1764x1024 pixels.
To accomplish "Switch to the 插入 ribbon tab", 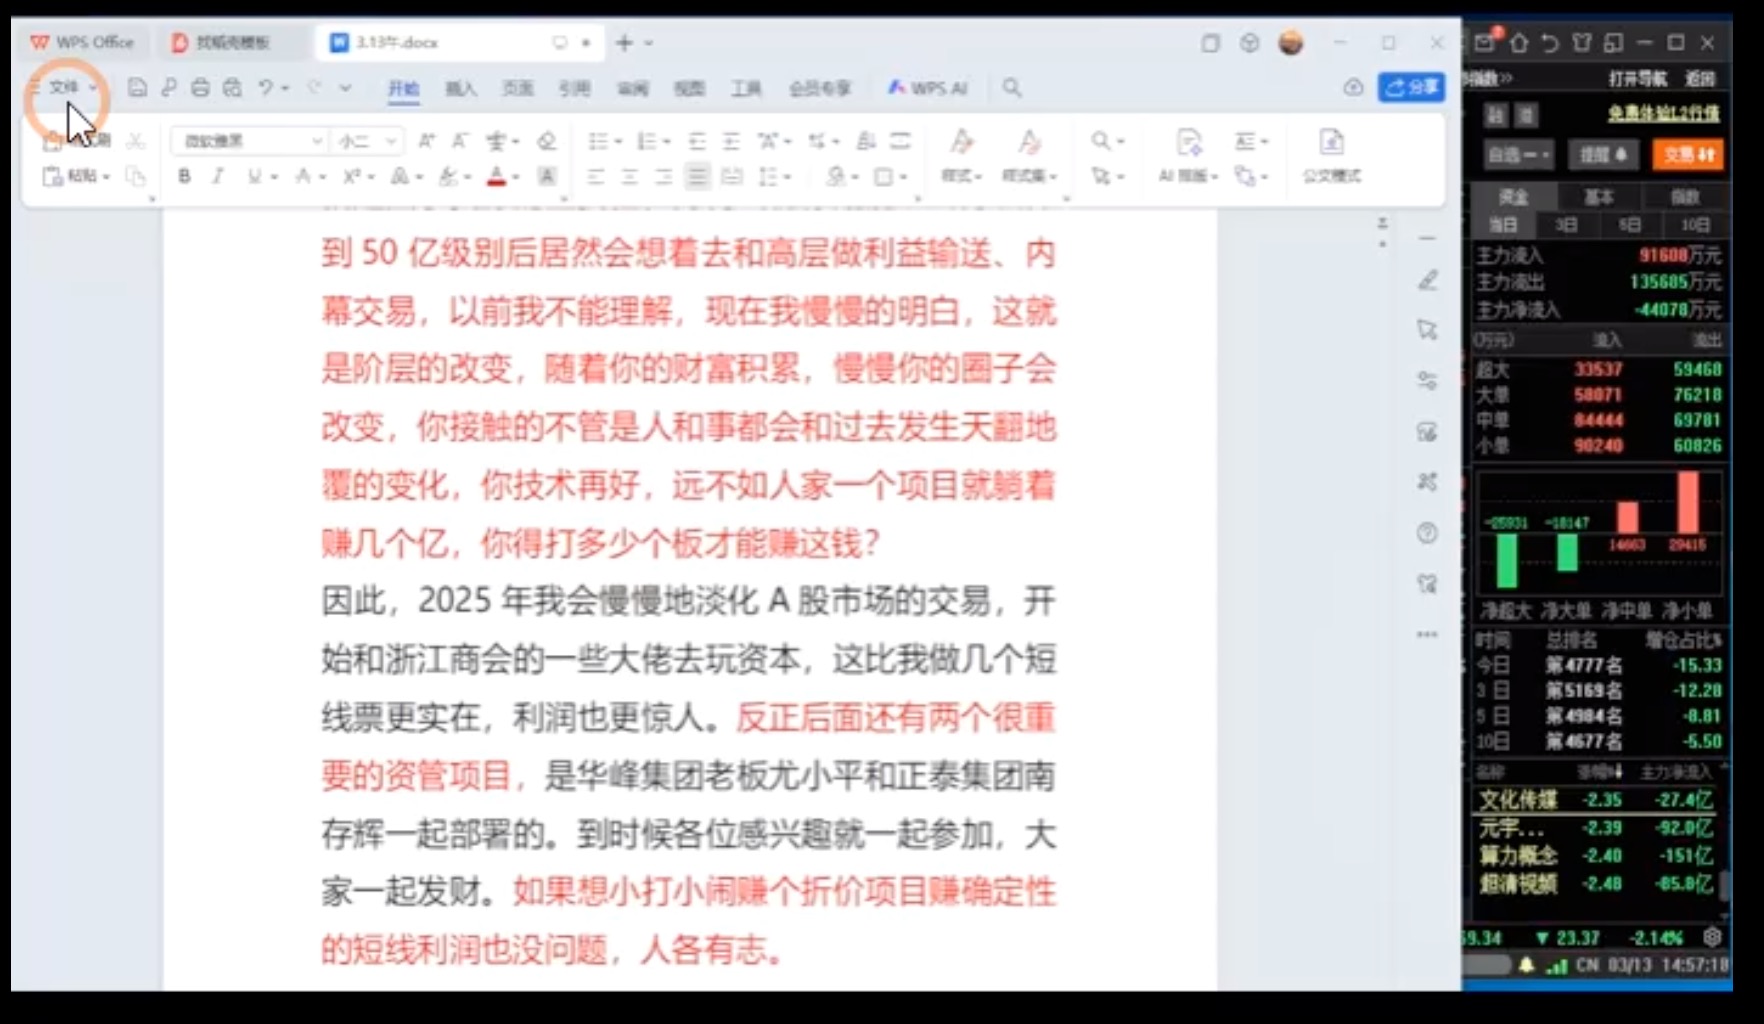I will pyautogui.click(x=460, y=88).
